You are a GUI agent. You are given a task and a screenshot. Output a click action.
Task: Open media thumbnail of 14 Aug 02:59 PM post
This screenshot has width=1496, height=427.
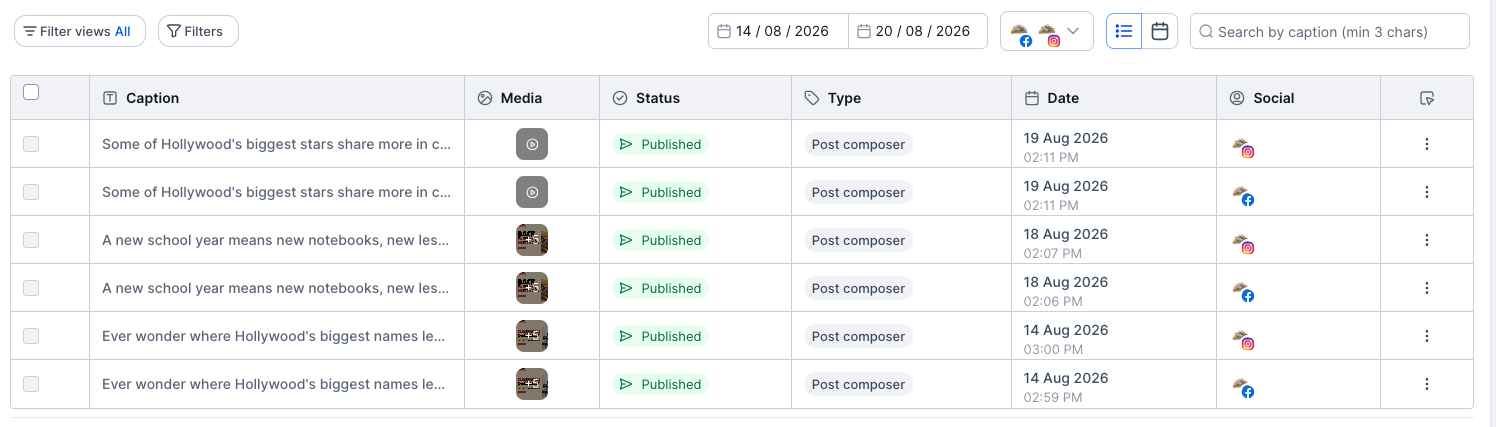click(532, 384)
